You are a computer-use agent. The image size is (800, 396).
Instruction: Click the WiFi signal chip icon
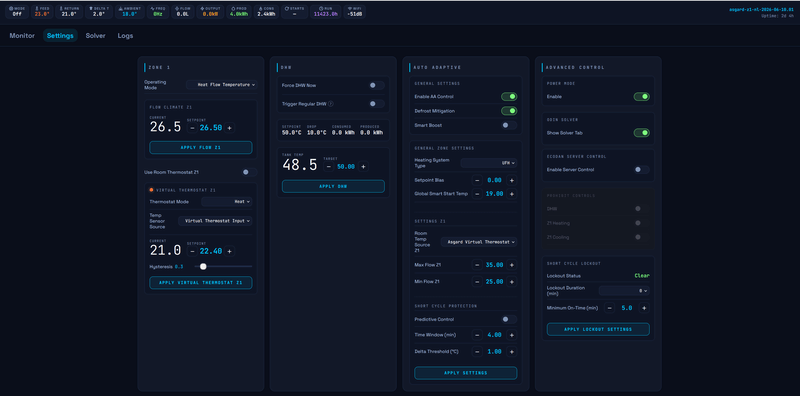(x=349, y=9)
